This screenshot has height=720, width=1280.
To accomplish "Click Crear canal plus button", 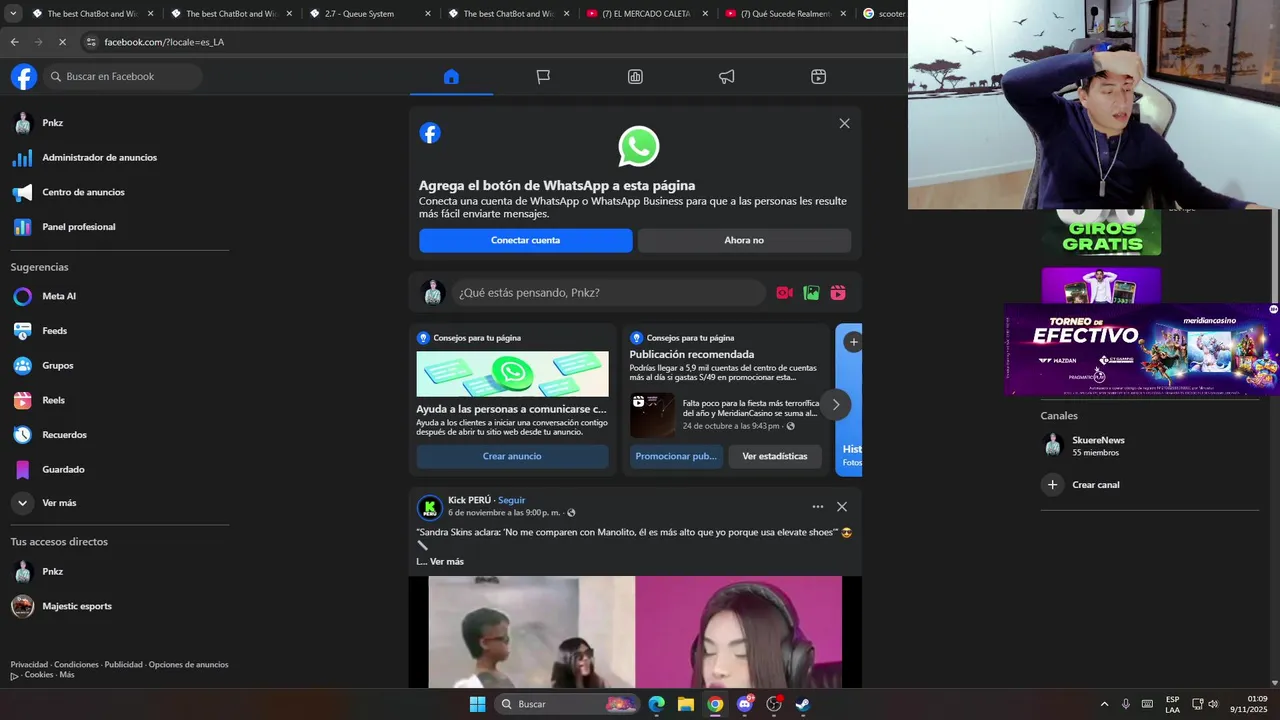I will click(x=1052, y=485).
